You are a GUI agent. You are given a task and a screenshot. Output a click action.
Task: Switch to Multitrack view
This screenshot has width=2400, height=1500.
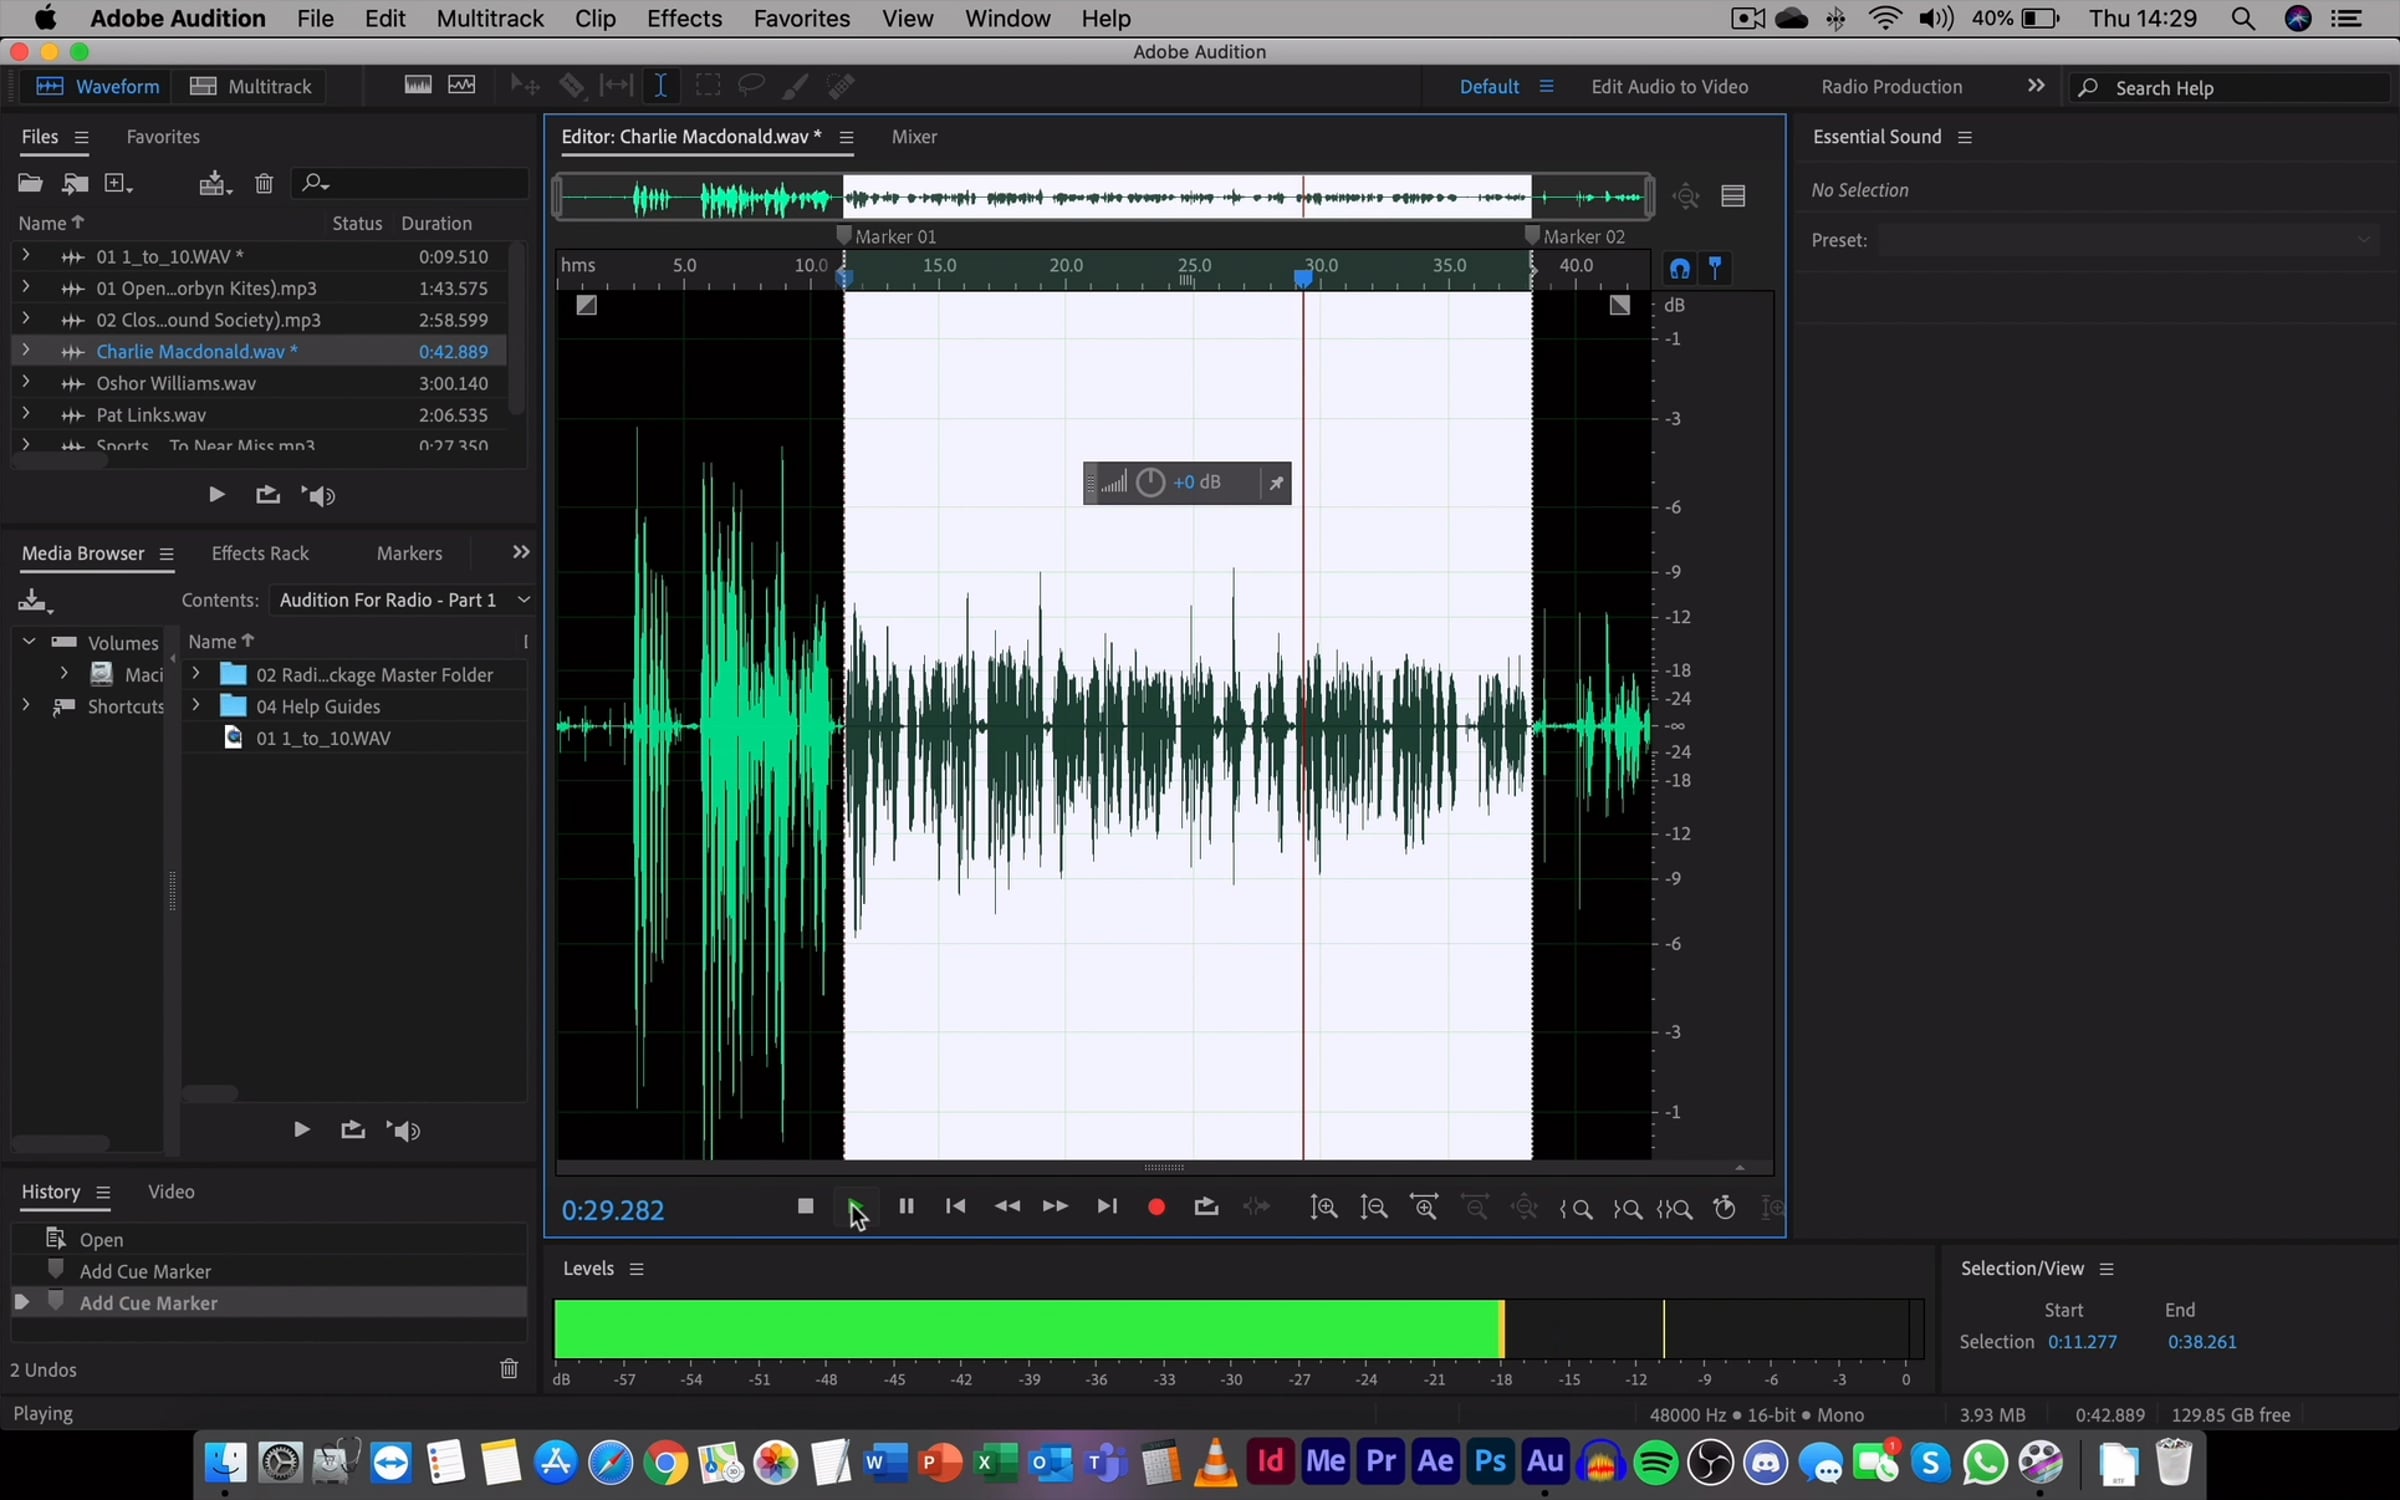tap(251, 86)
